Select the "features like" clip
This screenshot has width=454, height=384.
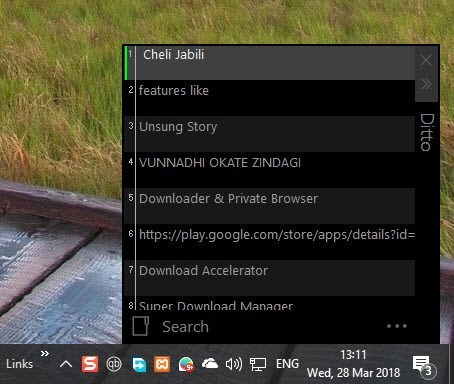[x=269, y=98]
